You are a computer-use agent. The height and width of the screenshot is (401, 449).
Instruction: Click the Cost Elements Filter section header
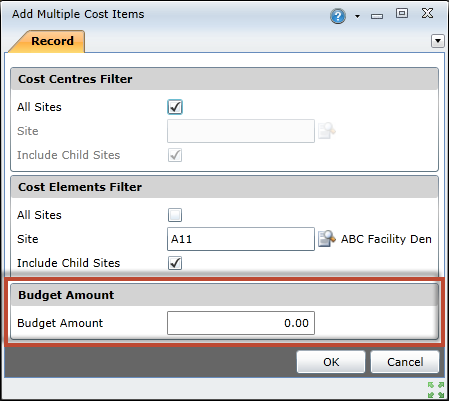(x=224, y=187)
